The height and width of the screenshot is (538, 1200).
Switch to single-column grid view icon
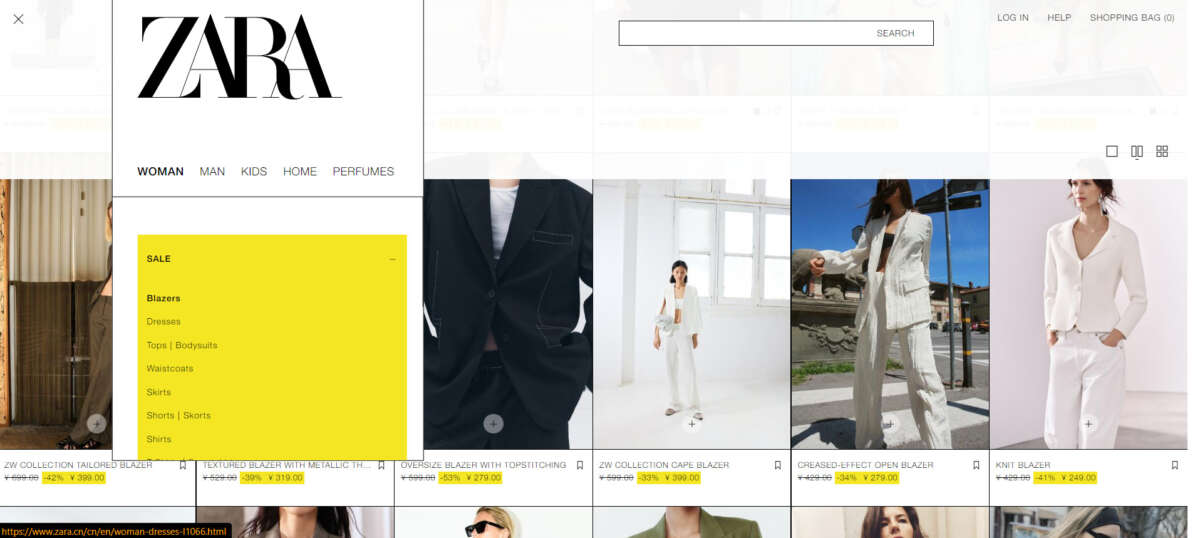pyautogui.click(x=1112, y=151)
